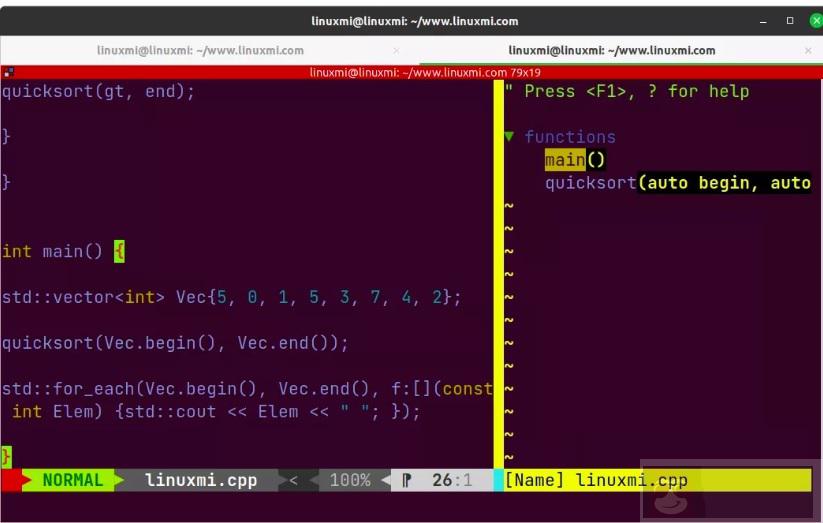Click the 100% scroll percentage indicator
This screenshot has width=823, height=523.
click(350, 480)
